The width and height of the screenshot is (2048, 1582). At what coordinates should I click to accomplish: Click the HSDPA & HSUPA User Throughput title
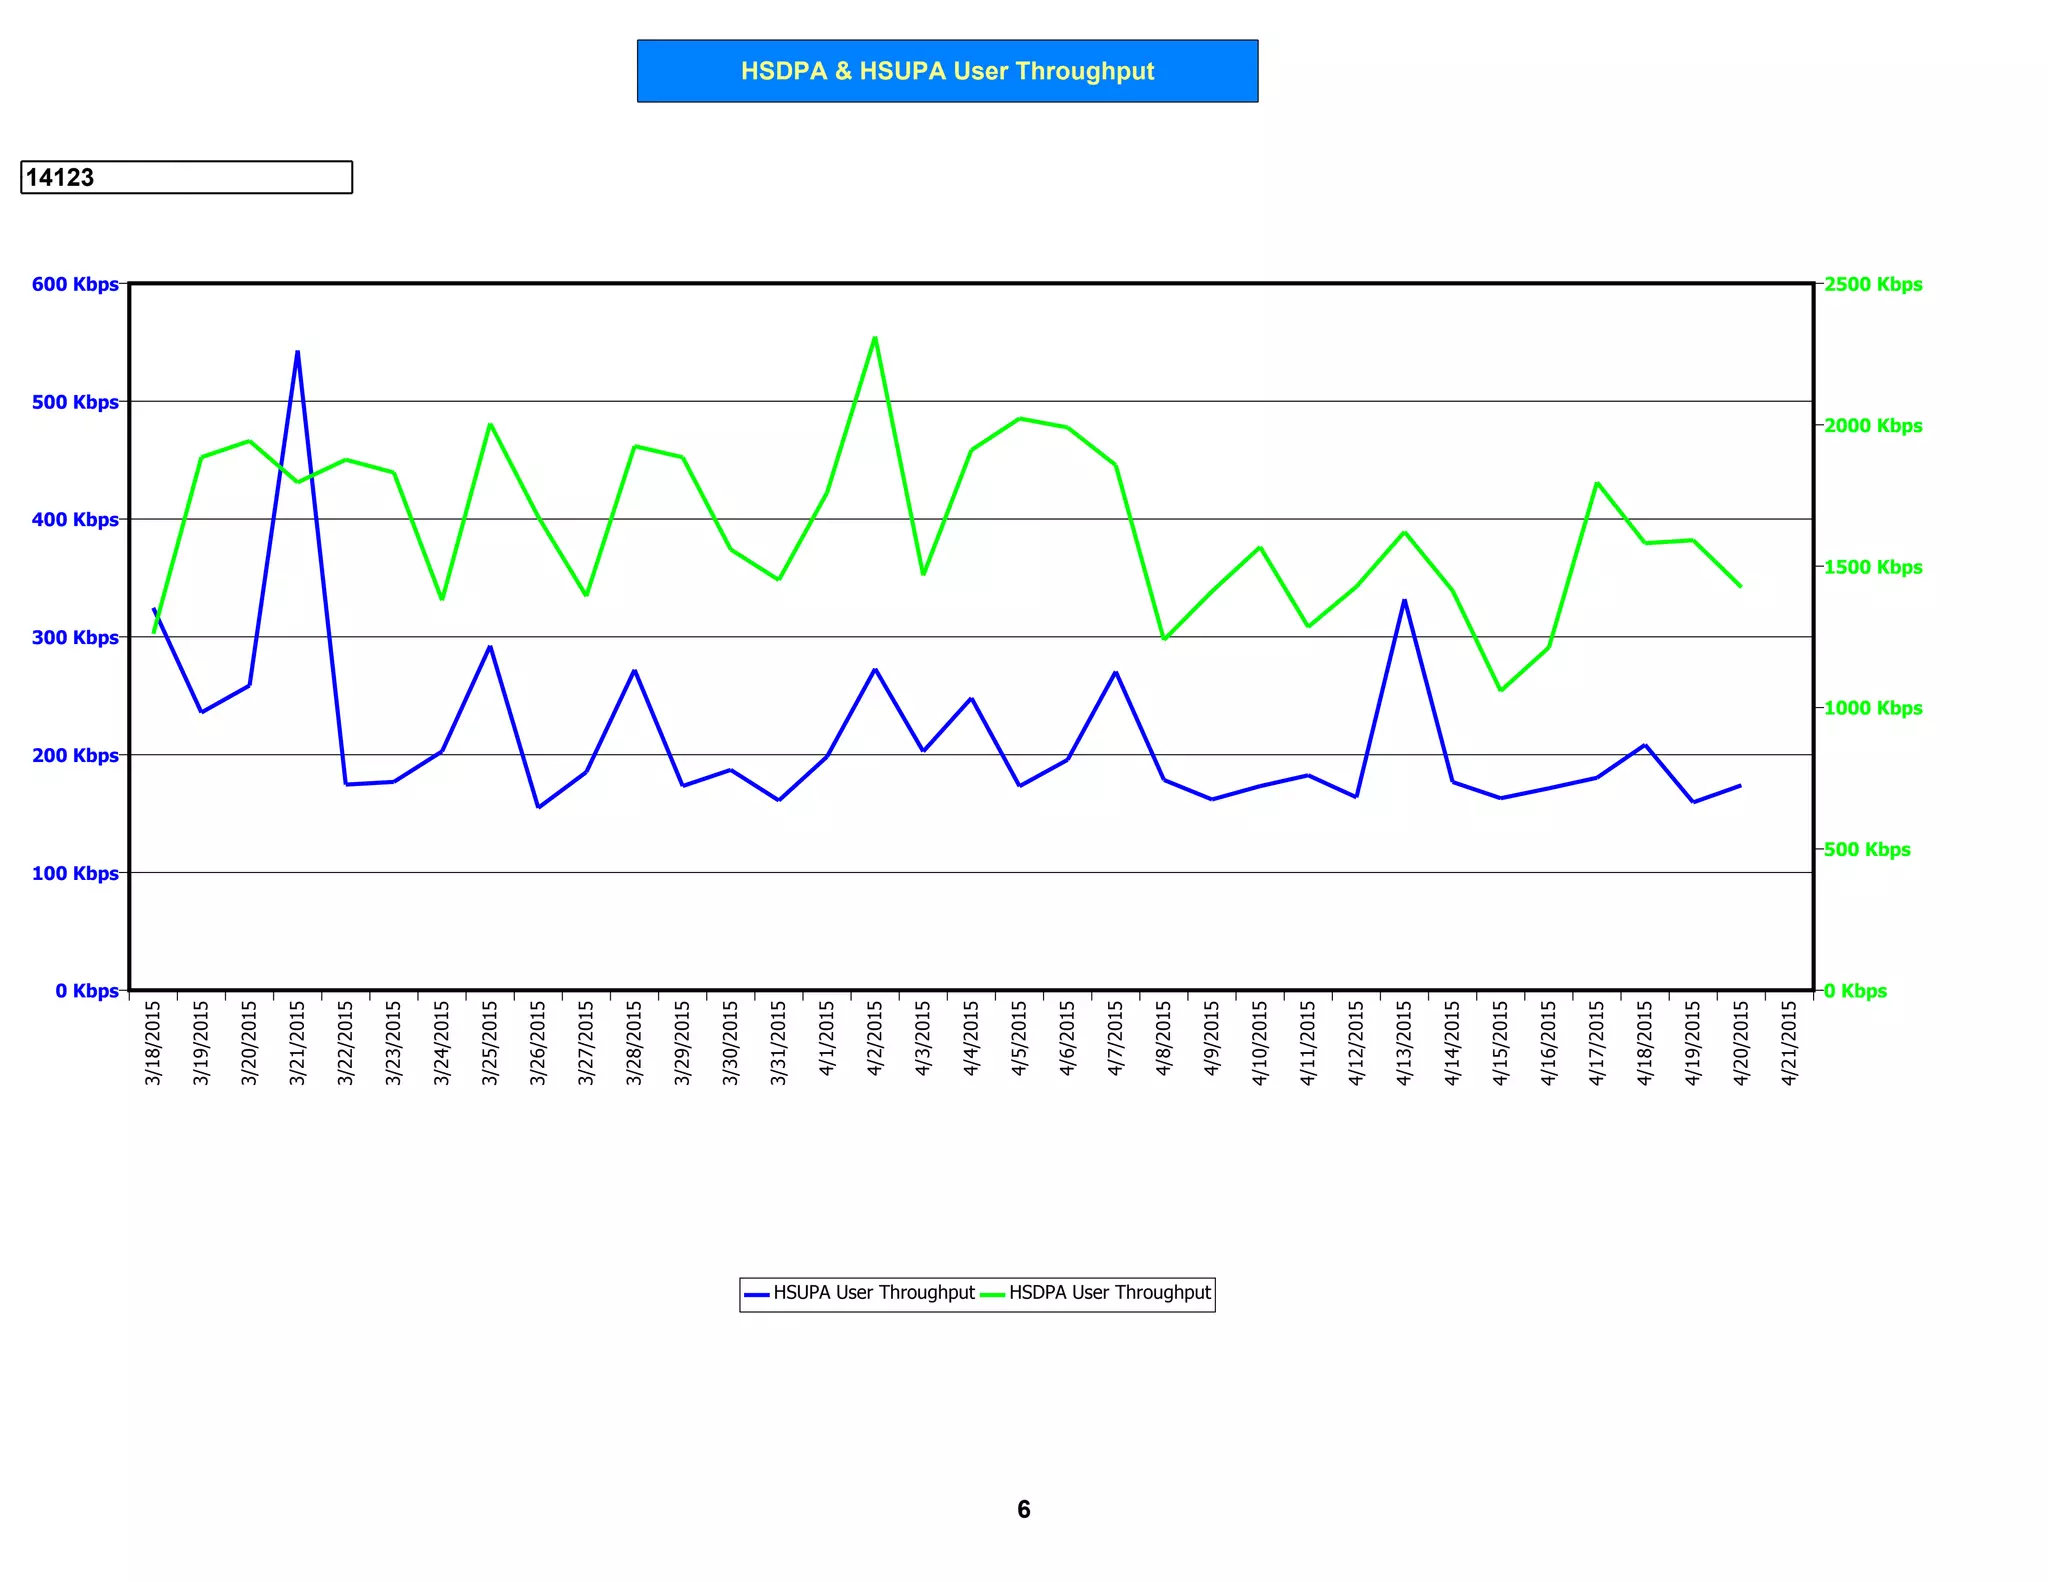[947, 71]
